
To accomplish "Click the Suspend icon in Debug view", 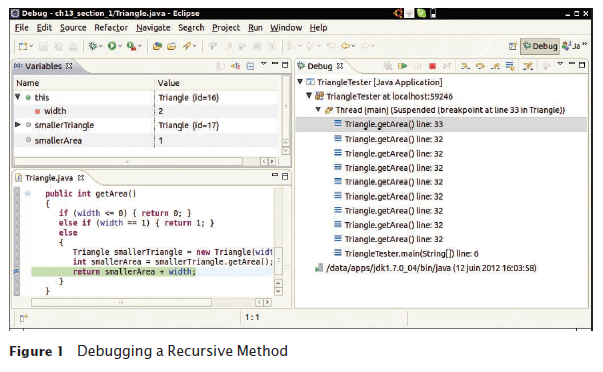I will [x=418, y=66].
